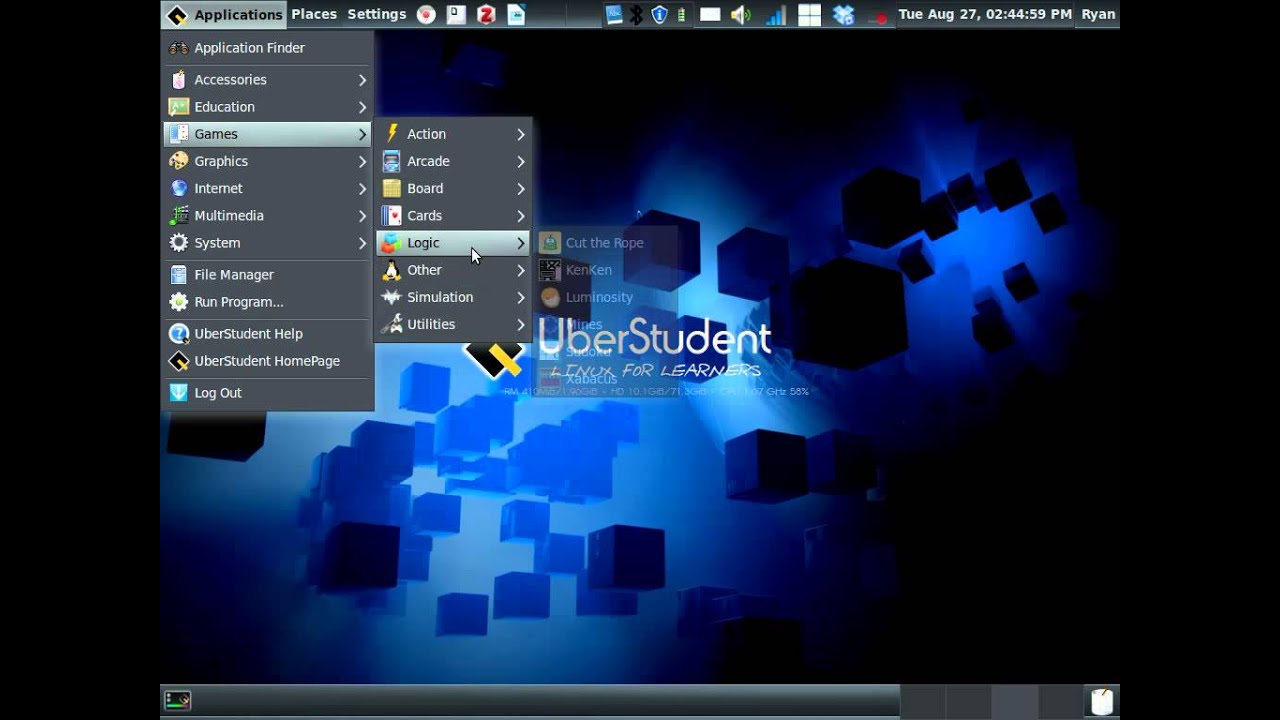Click the UberStudent Help question icon
Image resolution: width=1280 pixels, height=720 pixels.
click(x=178, y=334)
